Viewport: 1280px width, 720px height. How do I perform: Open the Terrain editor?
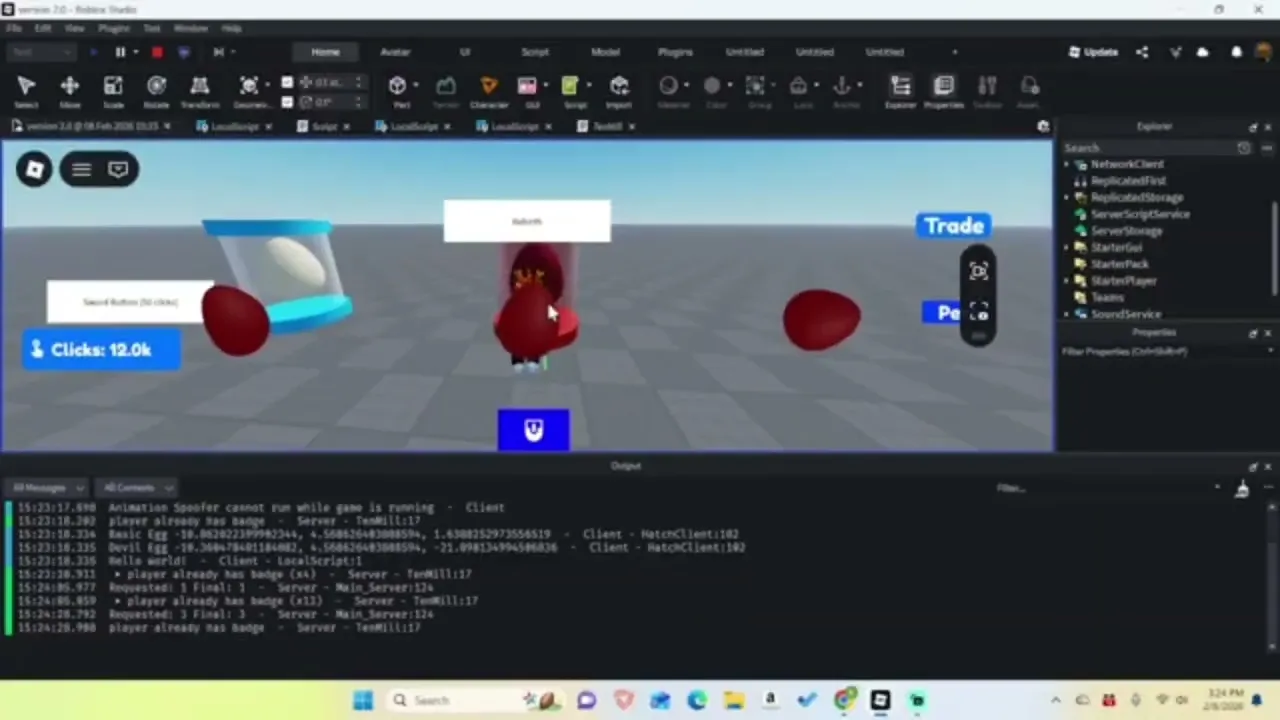coord(445,91)
